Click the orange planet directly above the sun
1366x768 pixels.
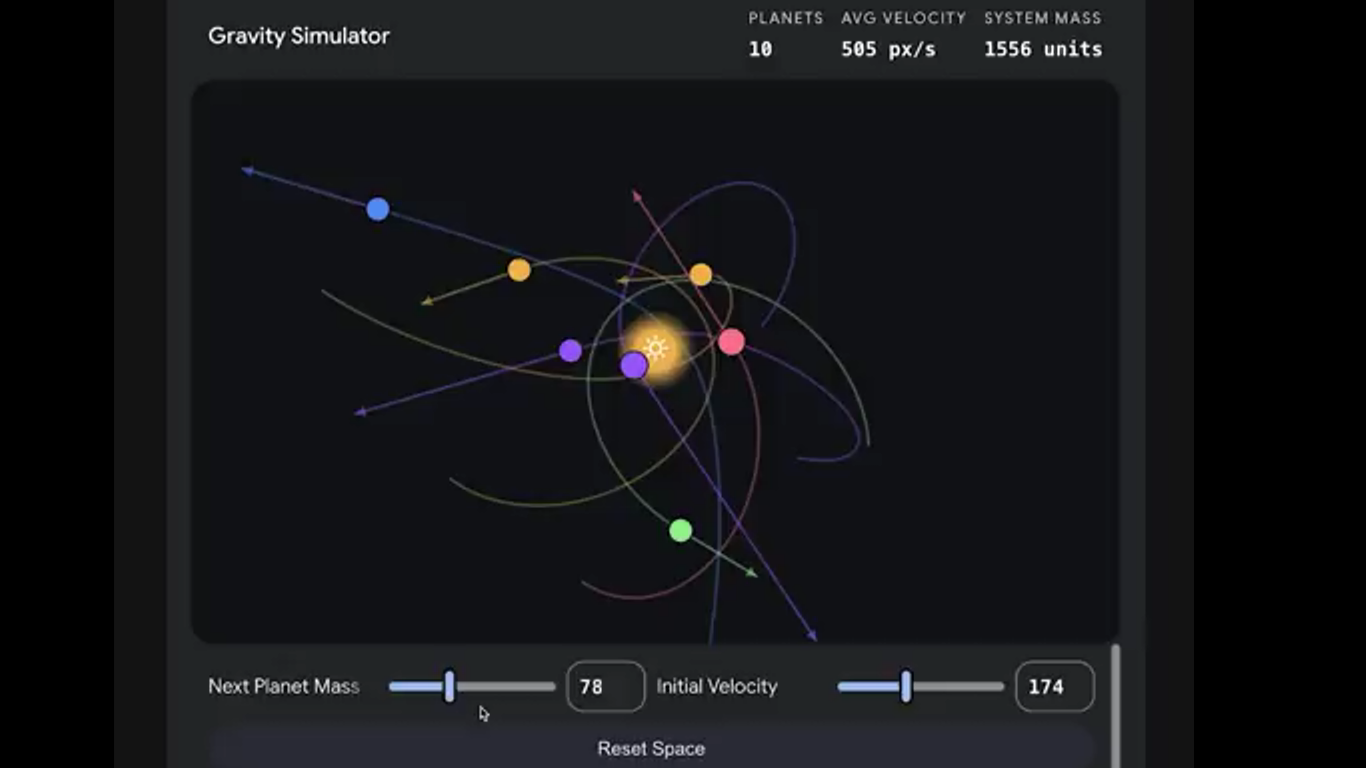tap(700, 275)
